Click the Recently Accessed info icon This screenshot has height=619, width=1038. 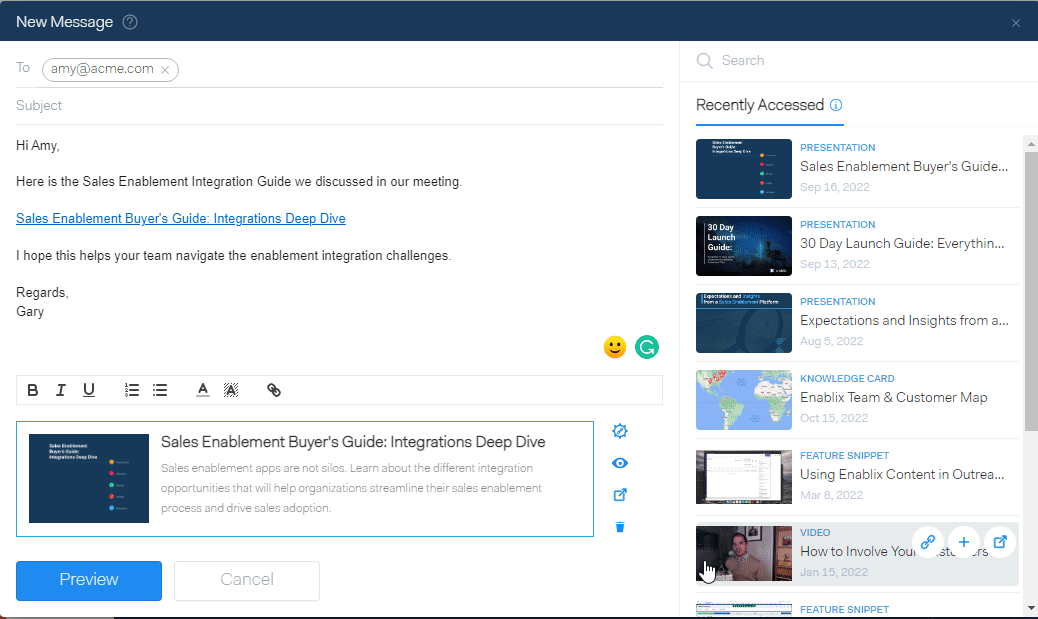click(836, 105)
